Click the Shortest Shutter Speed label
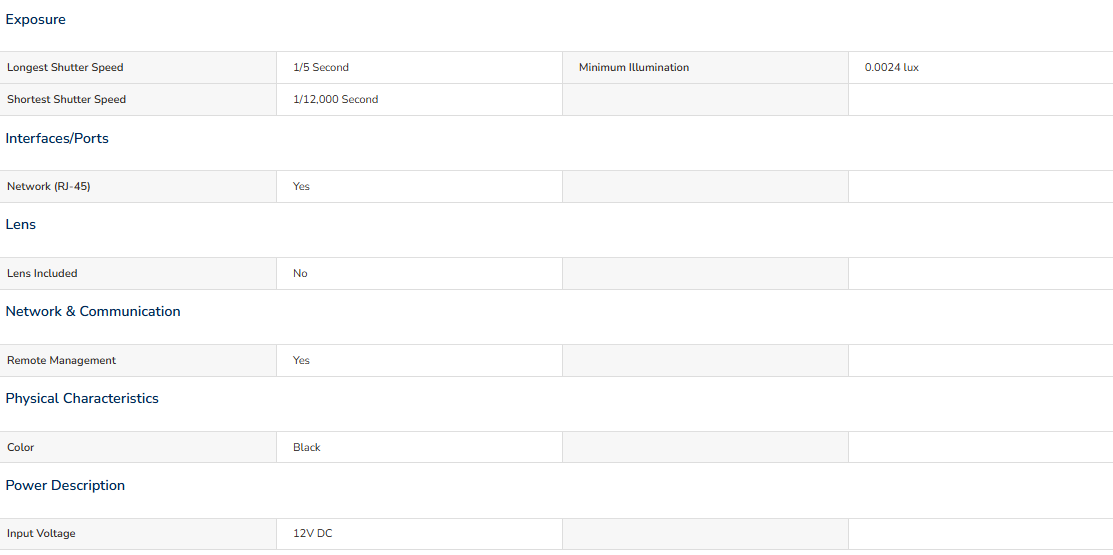Image resolution: width=1113 pixels, height=555 pixels. pyautogui.click(x=67, y=99)
